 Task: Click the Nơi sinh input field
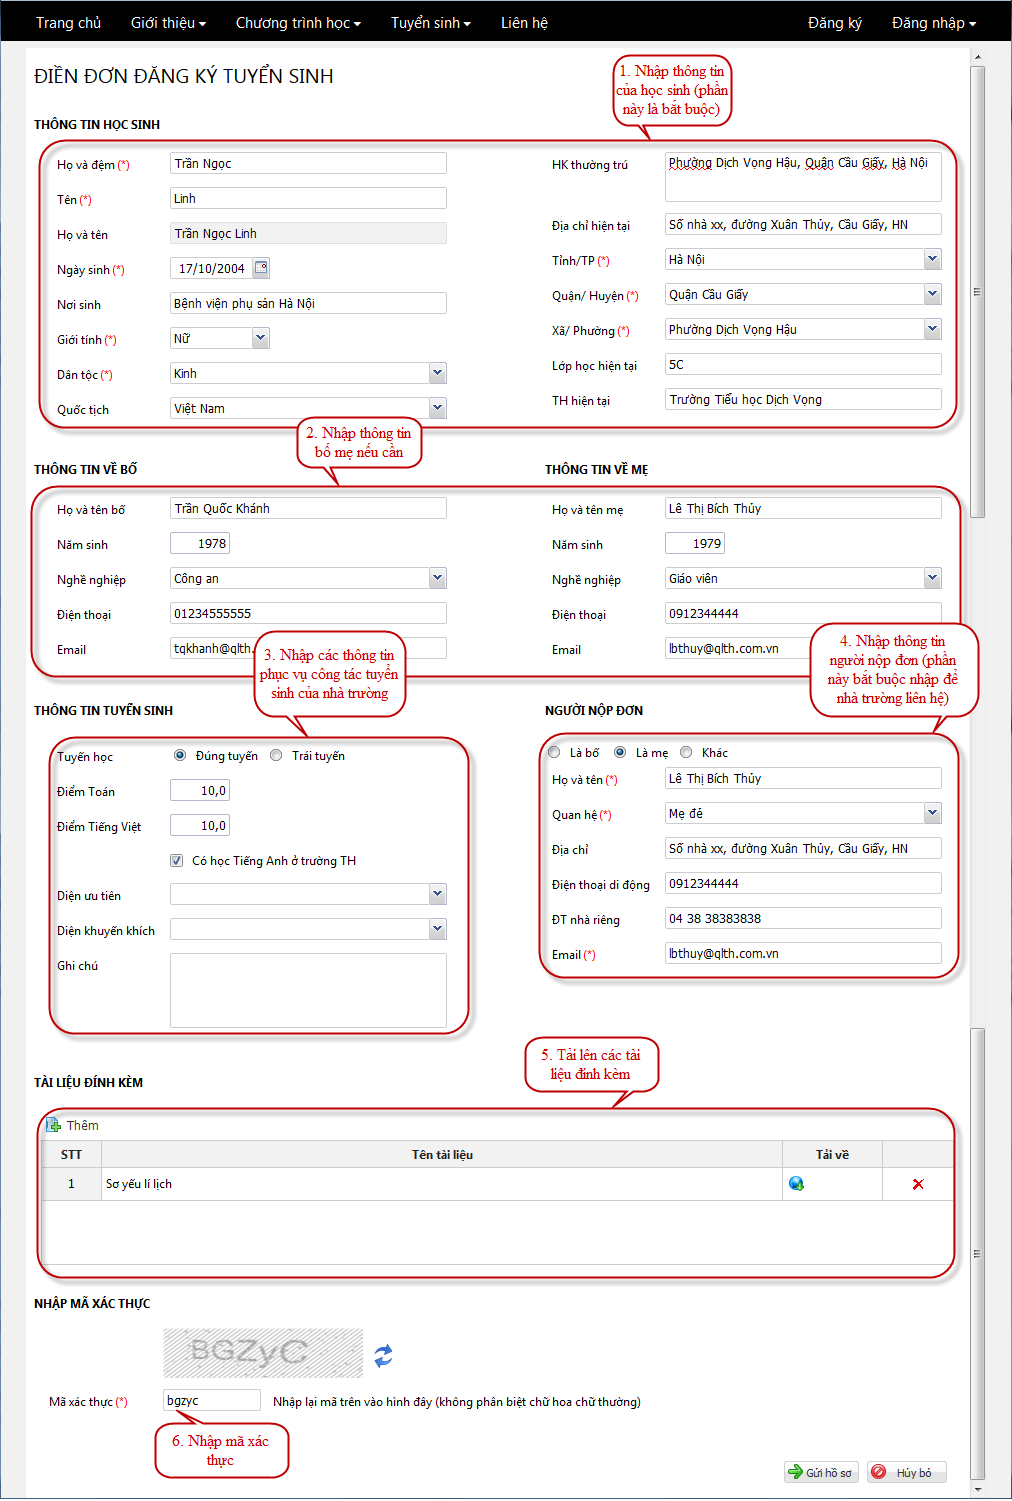point(308,303)
